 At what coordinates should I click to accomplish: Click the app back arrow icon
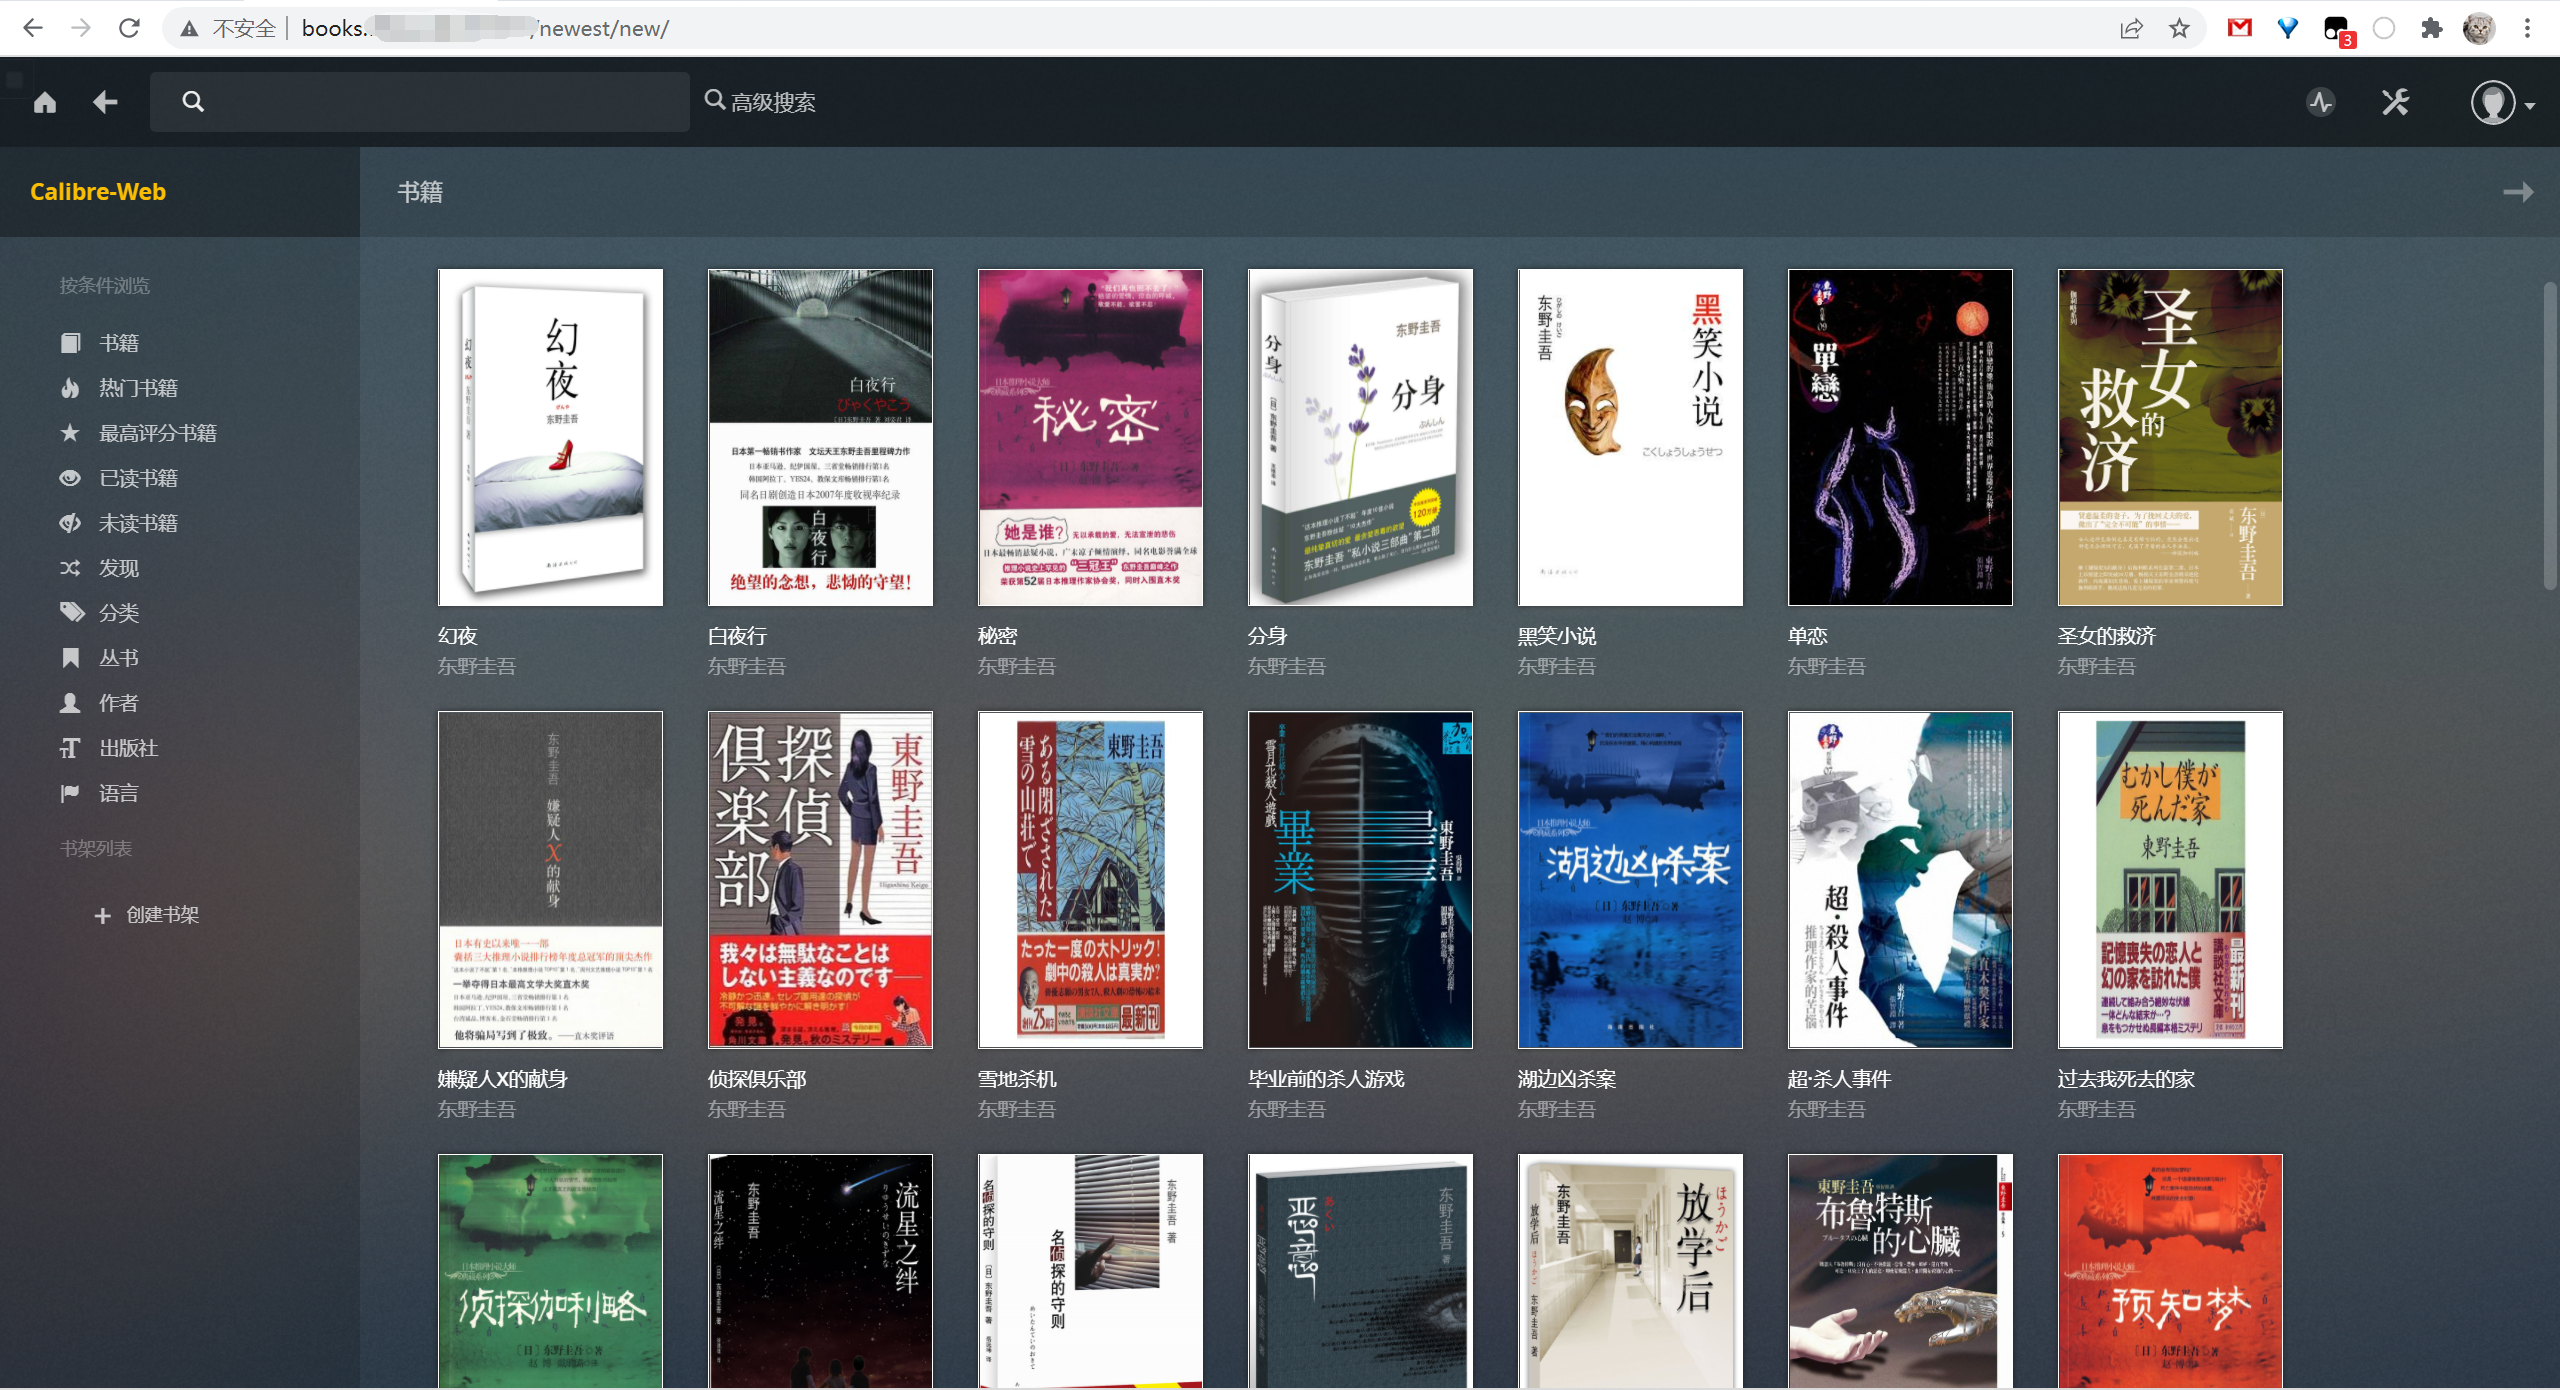coord(105,102)
